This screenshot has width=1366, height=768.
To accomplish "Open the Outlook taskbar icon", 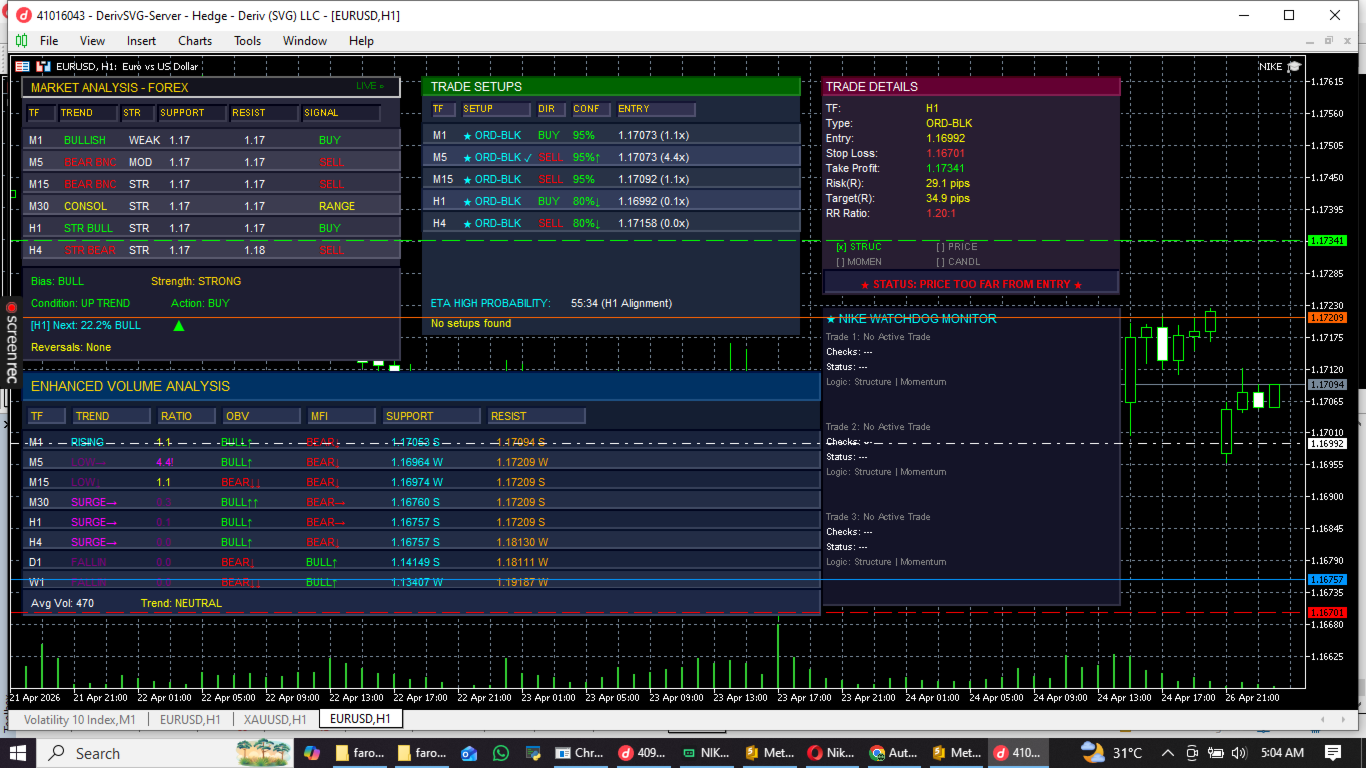I will click(x=469, y=753).
